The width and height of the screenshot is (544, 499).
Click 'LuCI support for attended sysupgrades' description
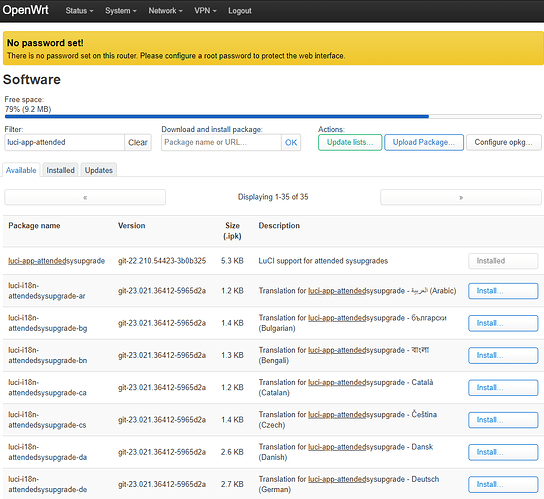pyautogui.click(x=323, y=261)
